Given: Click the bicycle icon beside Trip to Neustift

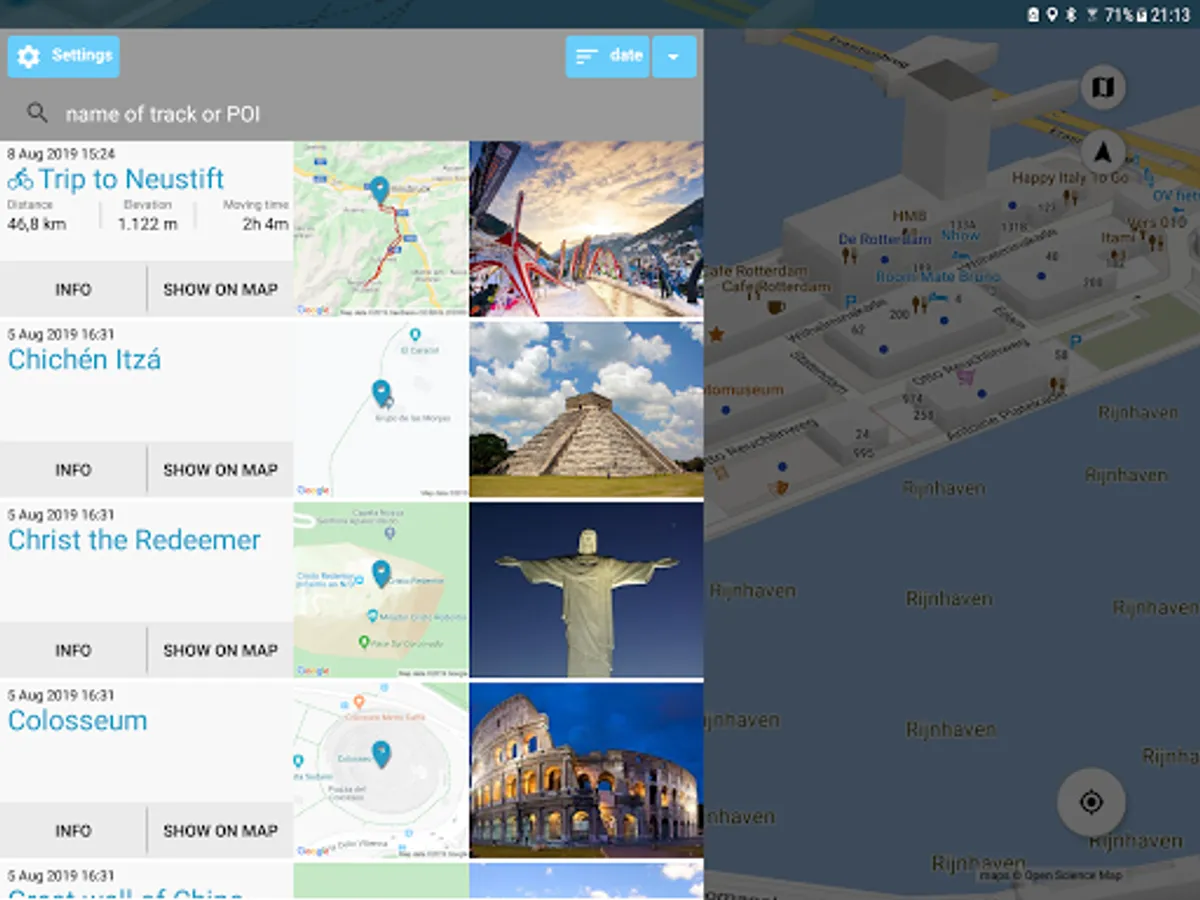Looking at the screenshot, I should pyautogui.click(x=21, y=180).
